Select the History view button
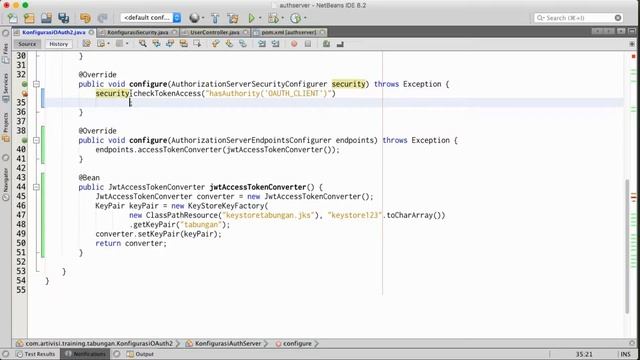Viewport: 640px width, 360px height. 58,44
